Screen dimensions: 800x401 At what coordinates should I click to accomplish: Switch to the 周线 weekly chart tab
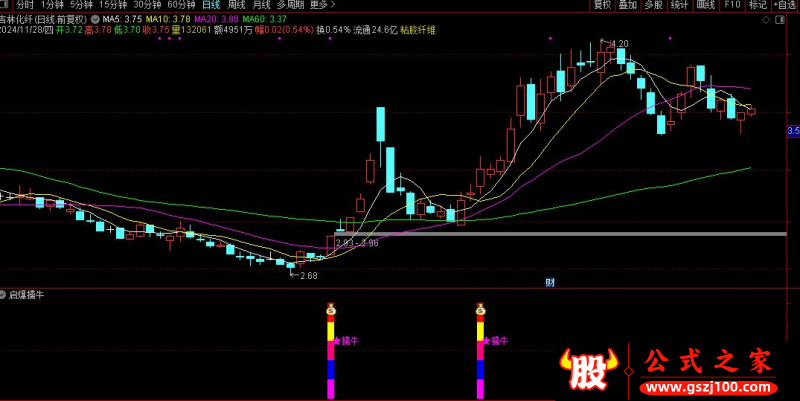pos(237,5)
